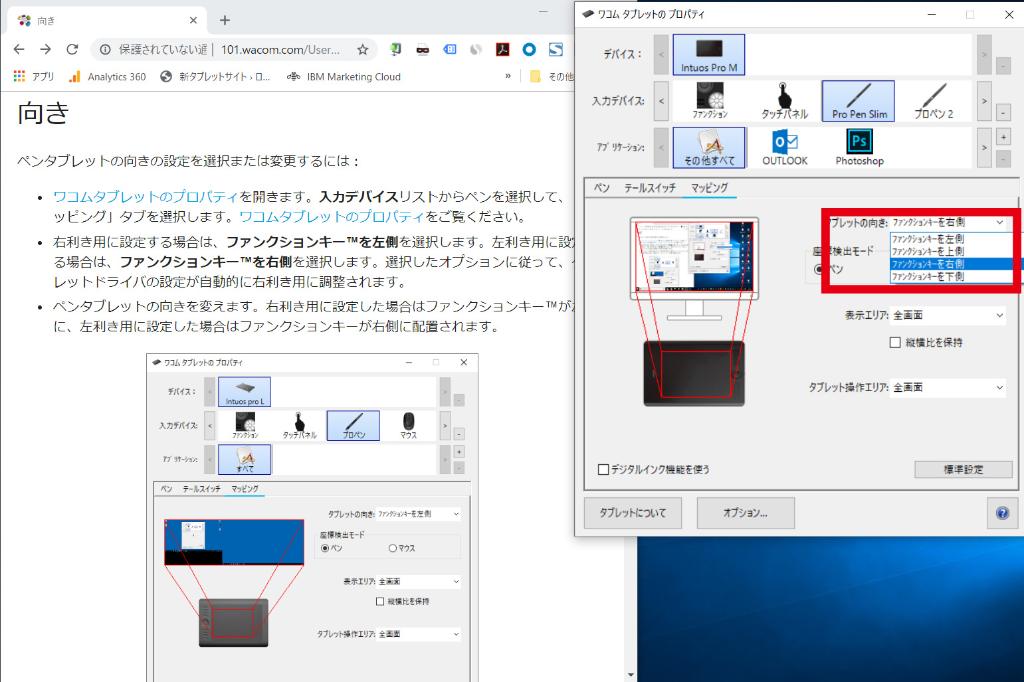Open ワコムタブレットのプロパティ link before をご覧ください

point(332,216)
